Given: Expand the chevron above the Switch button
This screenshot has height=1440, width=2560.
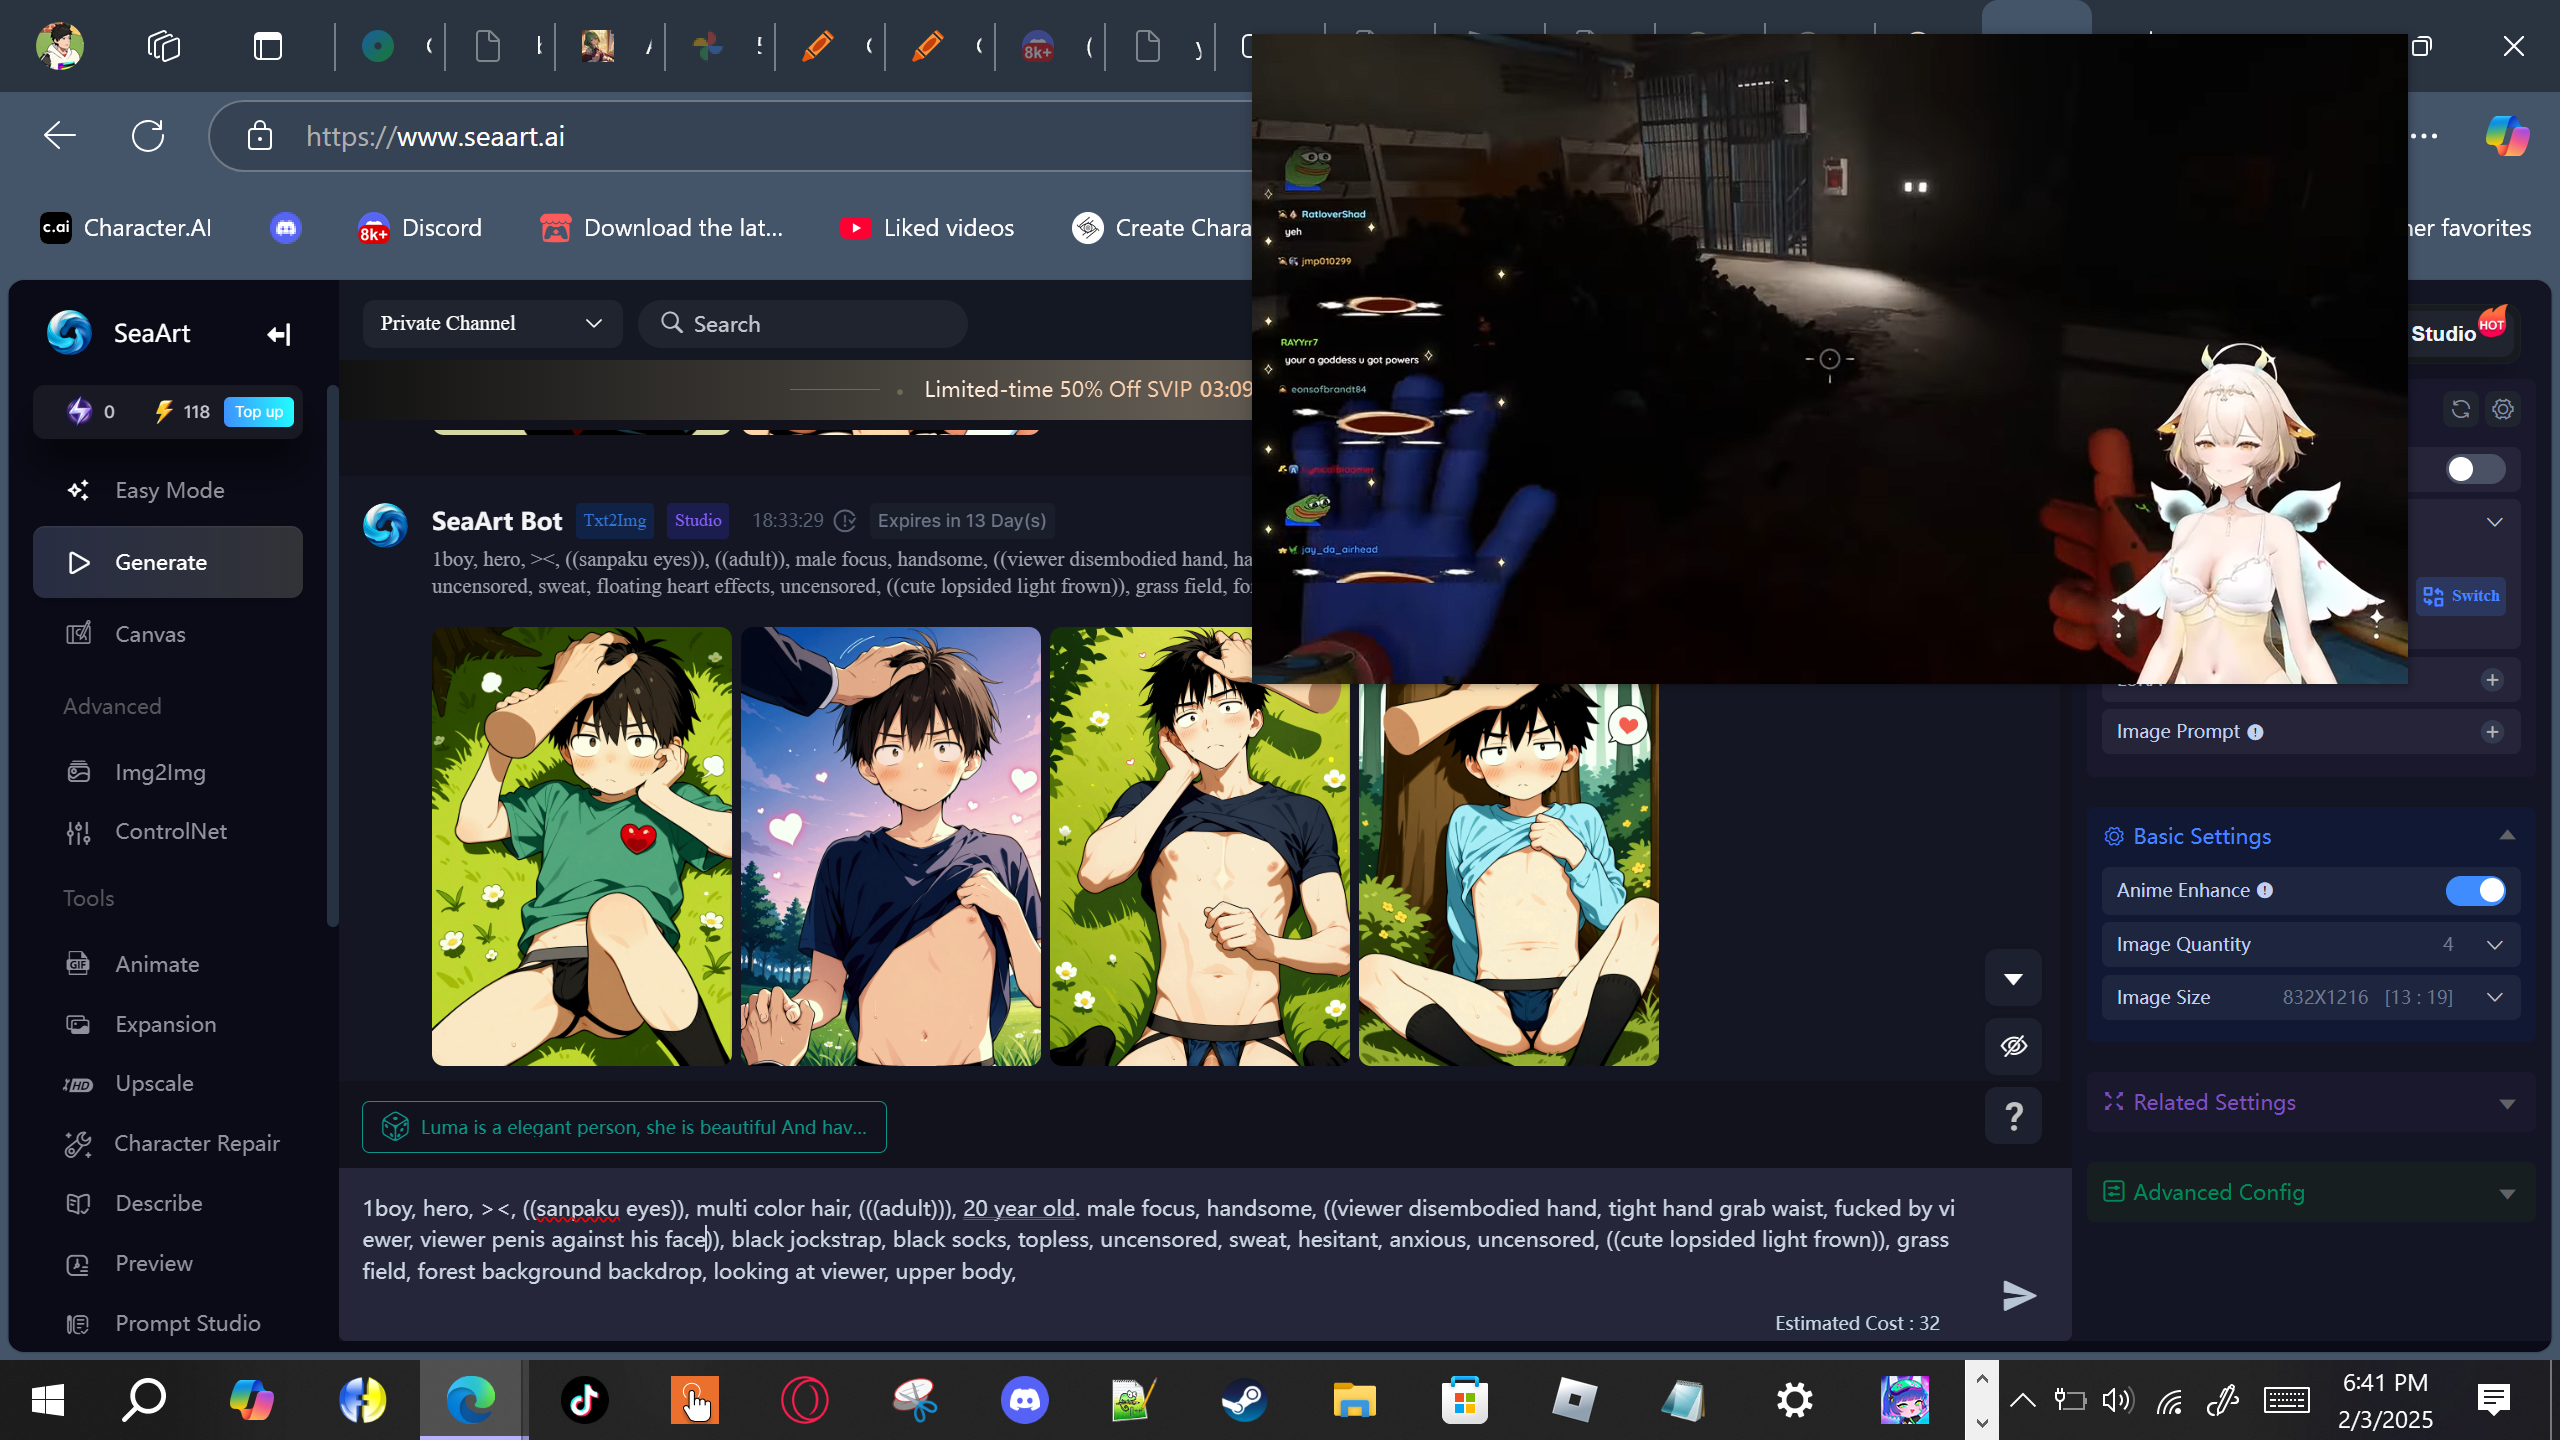Looking at the screenshot, I should point(2495,522).
